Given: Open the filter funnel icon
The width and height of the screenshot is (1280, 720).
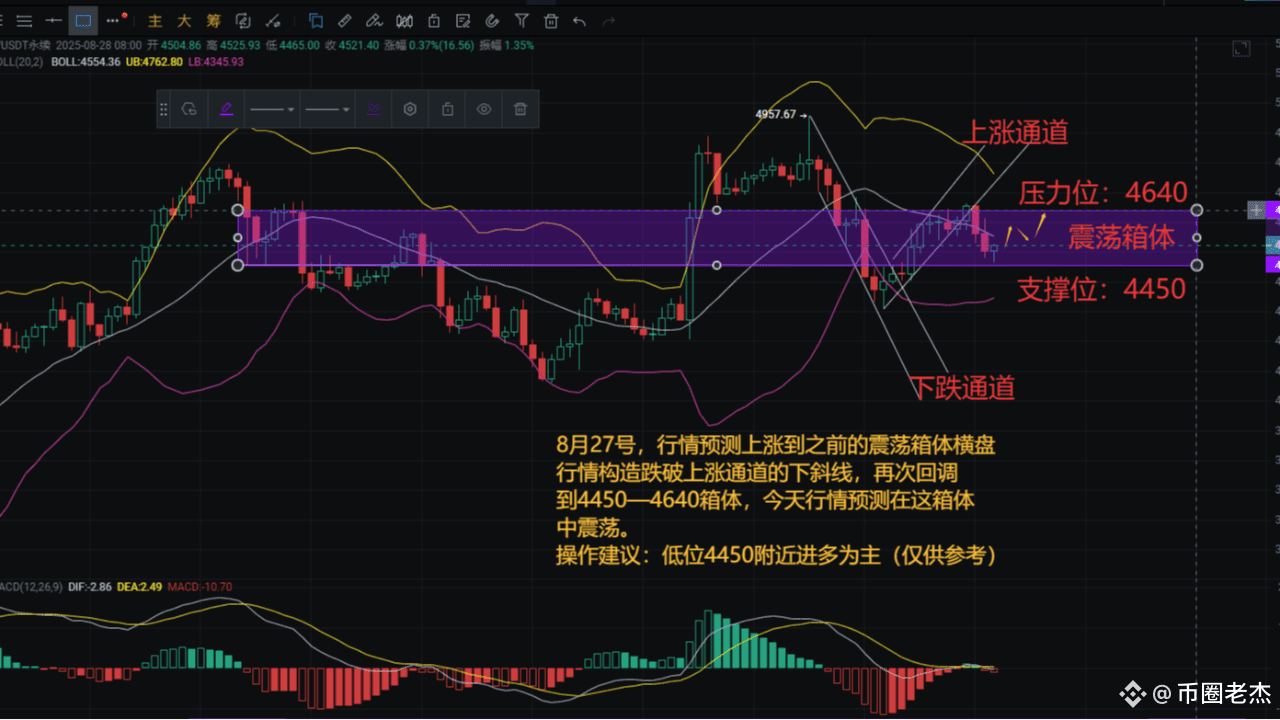Looking at the screenshot, I should [521, 20].
